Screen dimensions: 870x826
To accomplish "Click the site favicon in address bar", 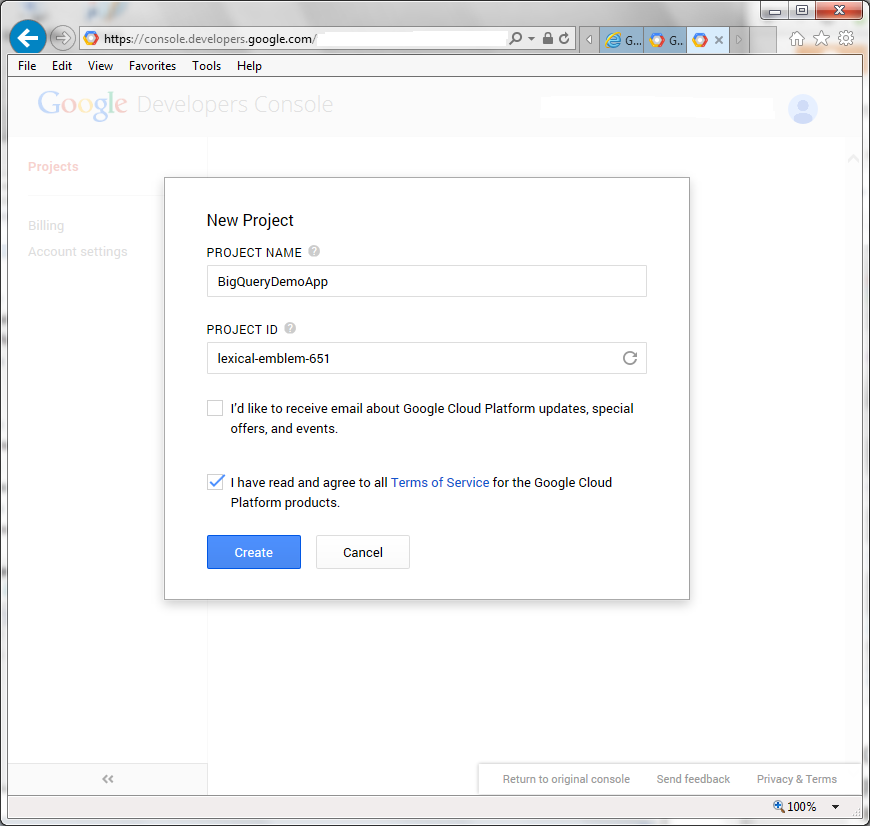I will point(91,38).
